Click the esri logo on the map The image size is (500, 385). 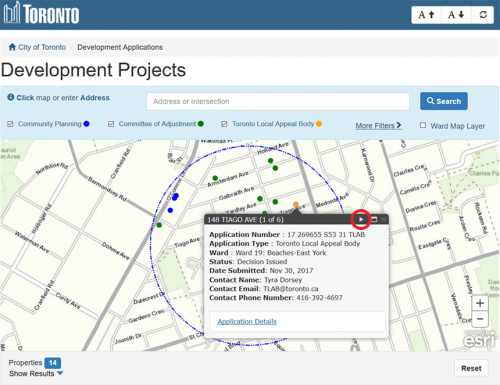pos(479,339)
